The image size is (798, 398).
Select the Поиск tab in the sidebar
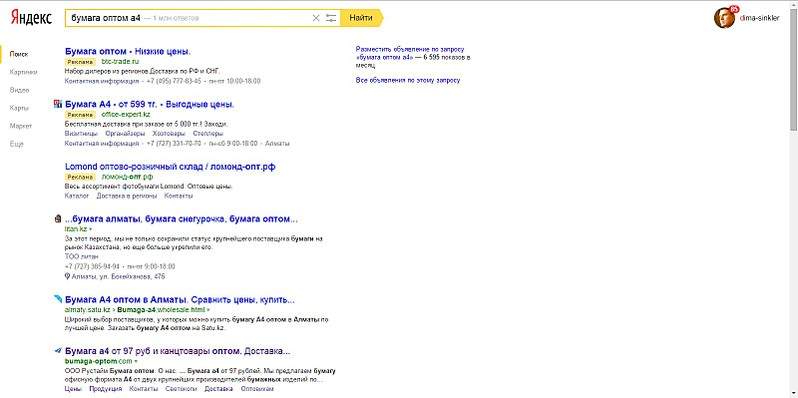(x=19, y=53)
